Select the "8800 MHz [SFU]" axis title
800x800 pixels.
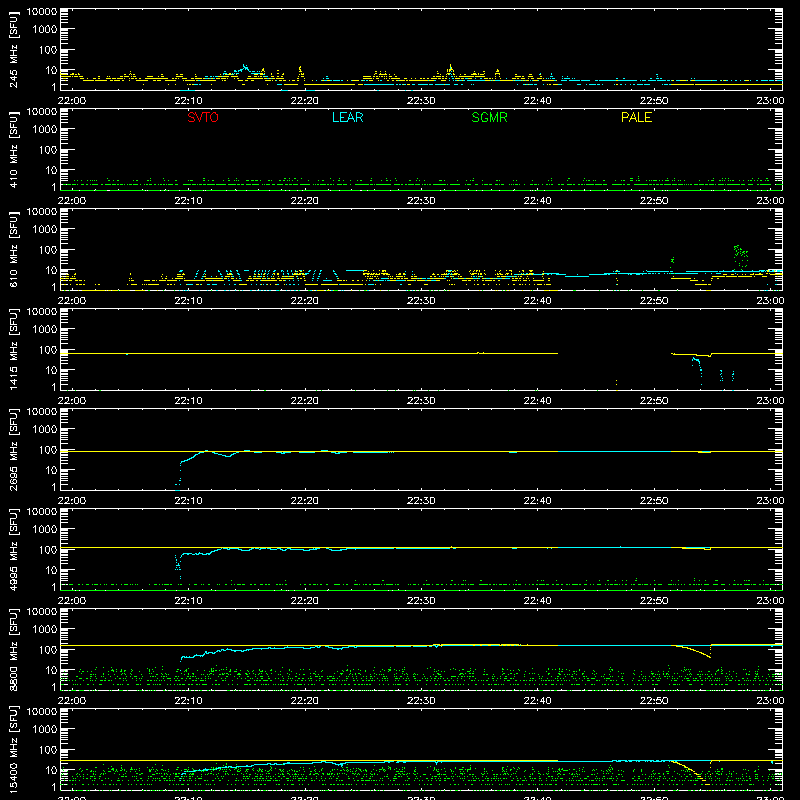click(x=14, y=650)
